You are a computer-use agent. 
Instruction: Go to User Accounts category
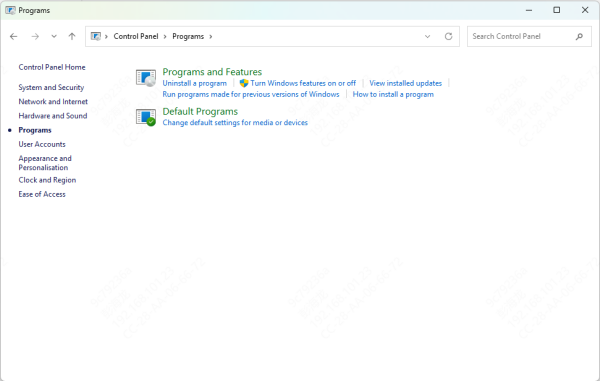[42, 144]
